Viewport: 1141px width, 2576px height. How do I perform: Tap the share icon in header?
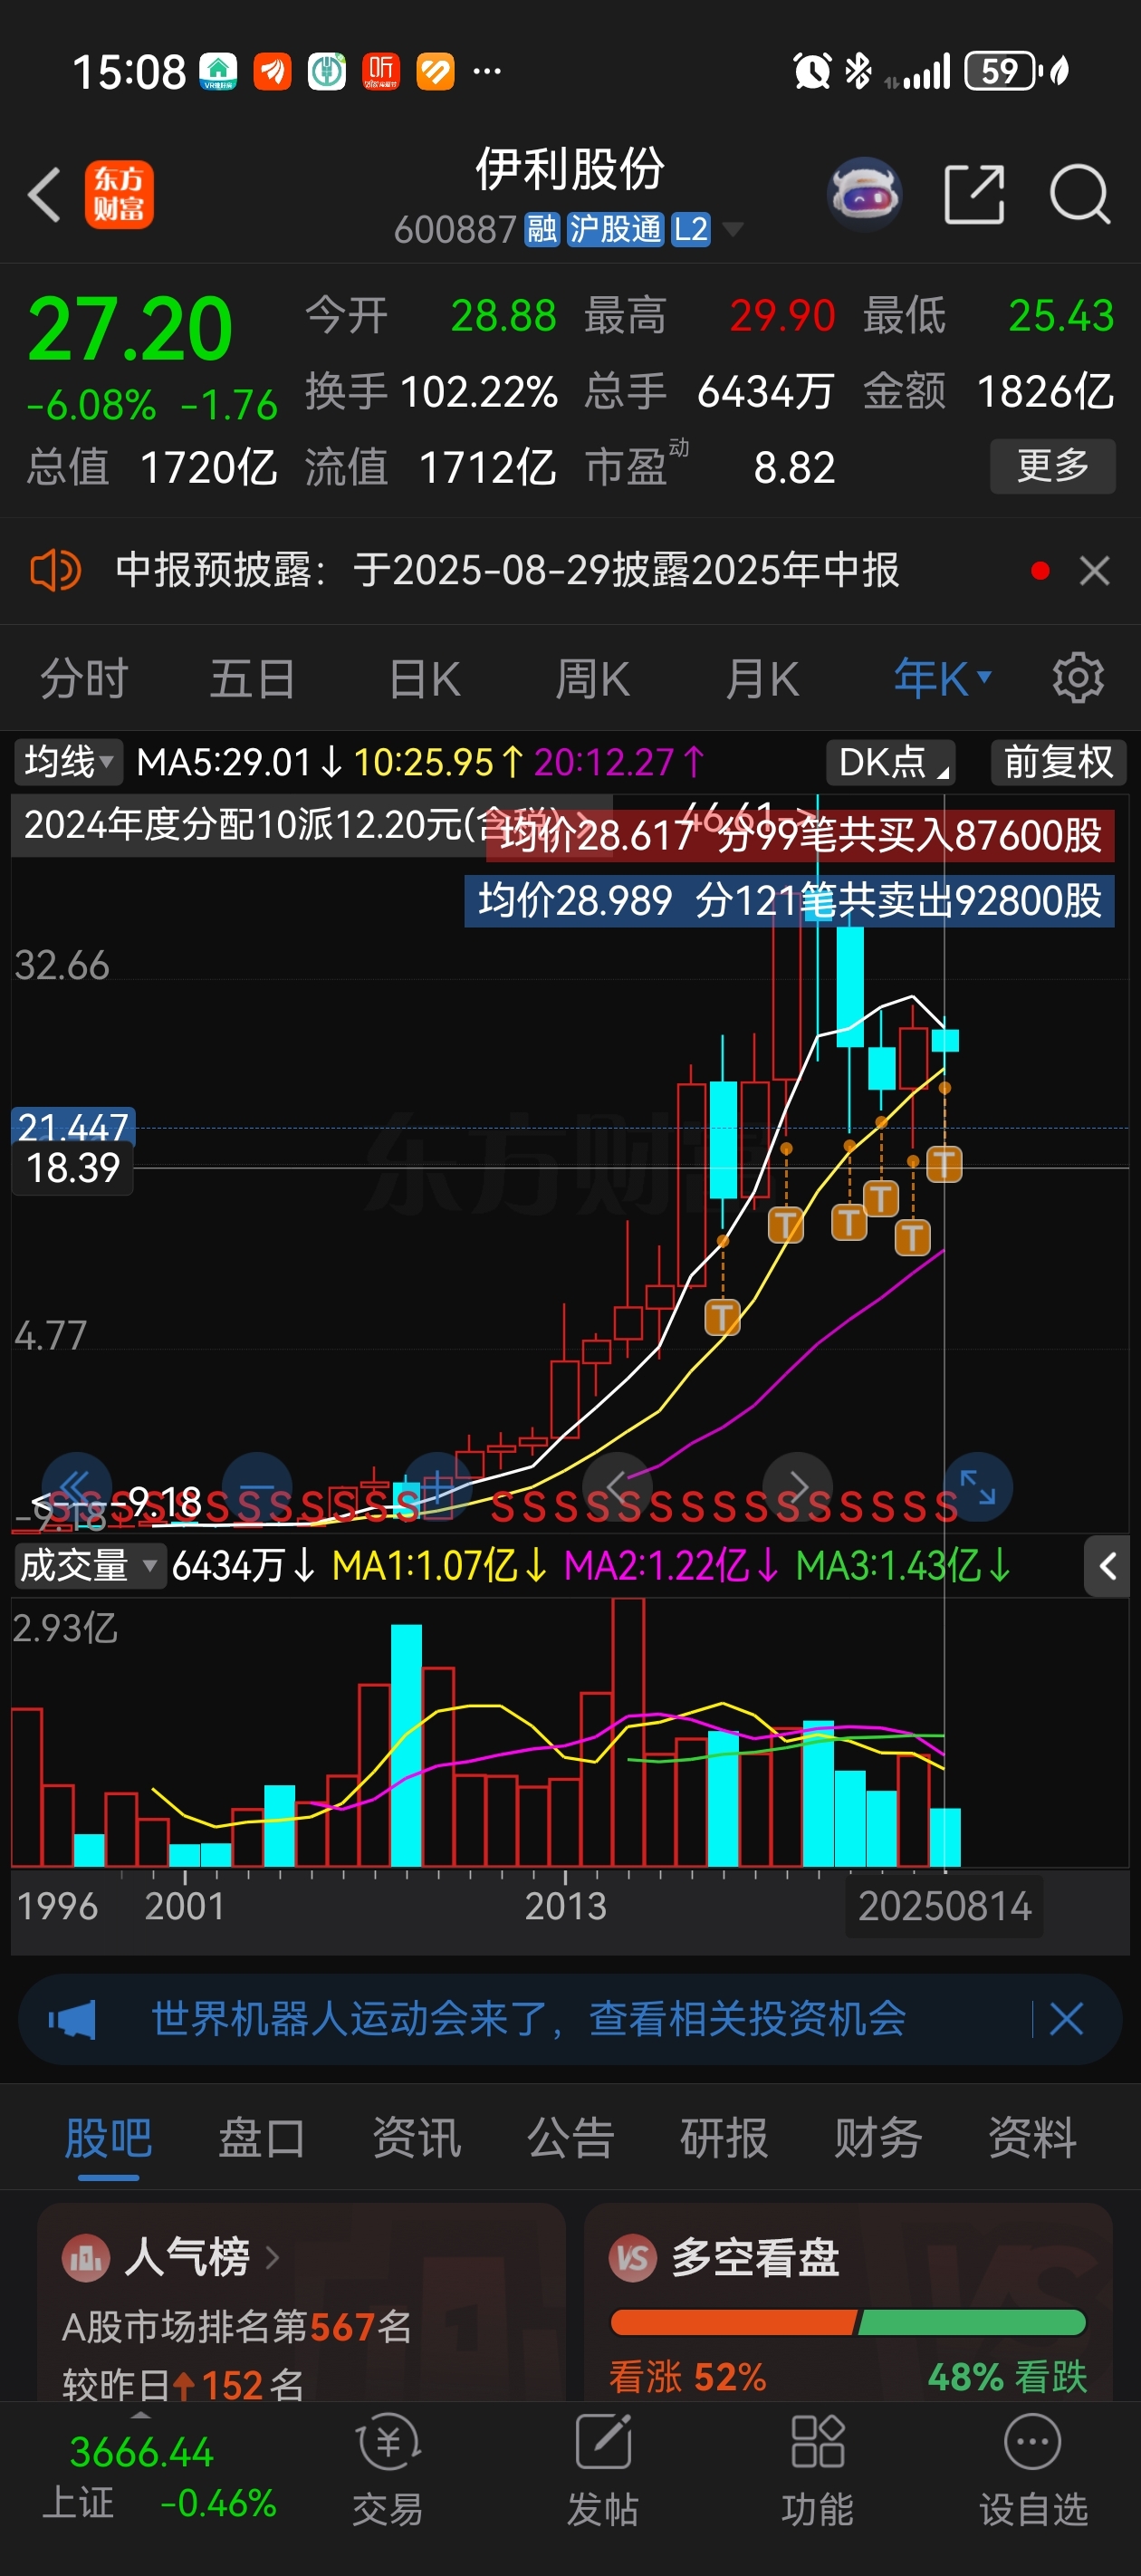pos(974,194)
